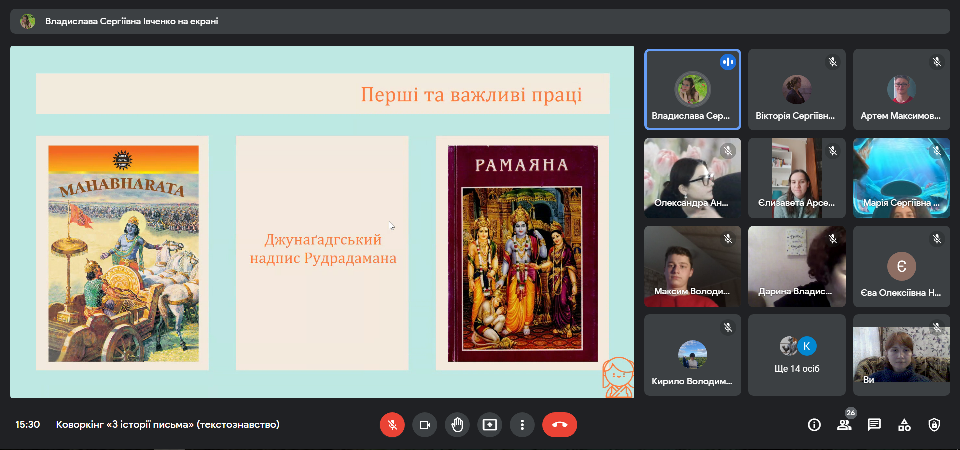Open Єва Олексіївна's participant tile
The width and height of the screenshot is (960, 450).
click(901, 266)
